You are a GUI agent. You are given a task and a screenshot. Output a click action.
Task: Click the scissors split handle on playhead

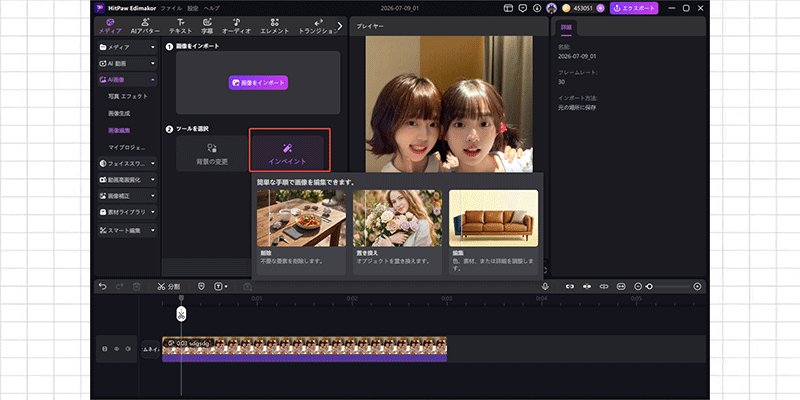tap(181, 314)
